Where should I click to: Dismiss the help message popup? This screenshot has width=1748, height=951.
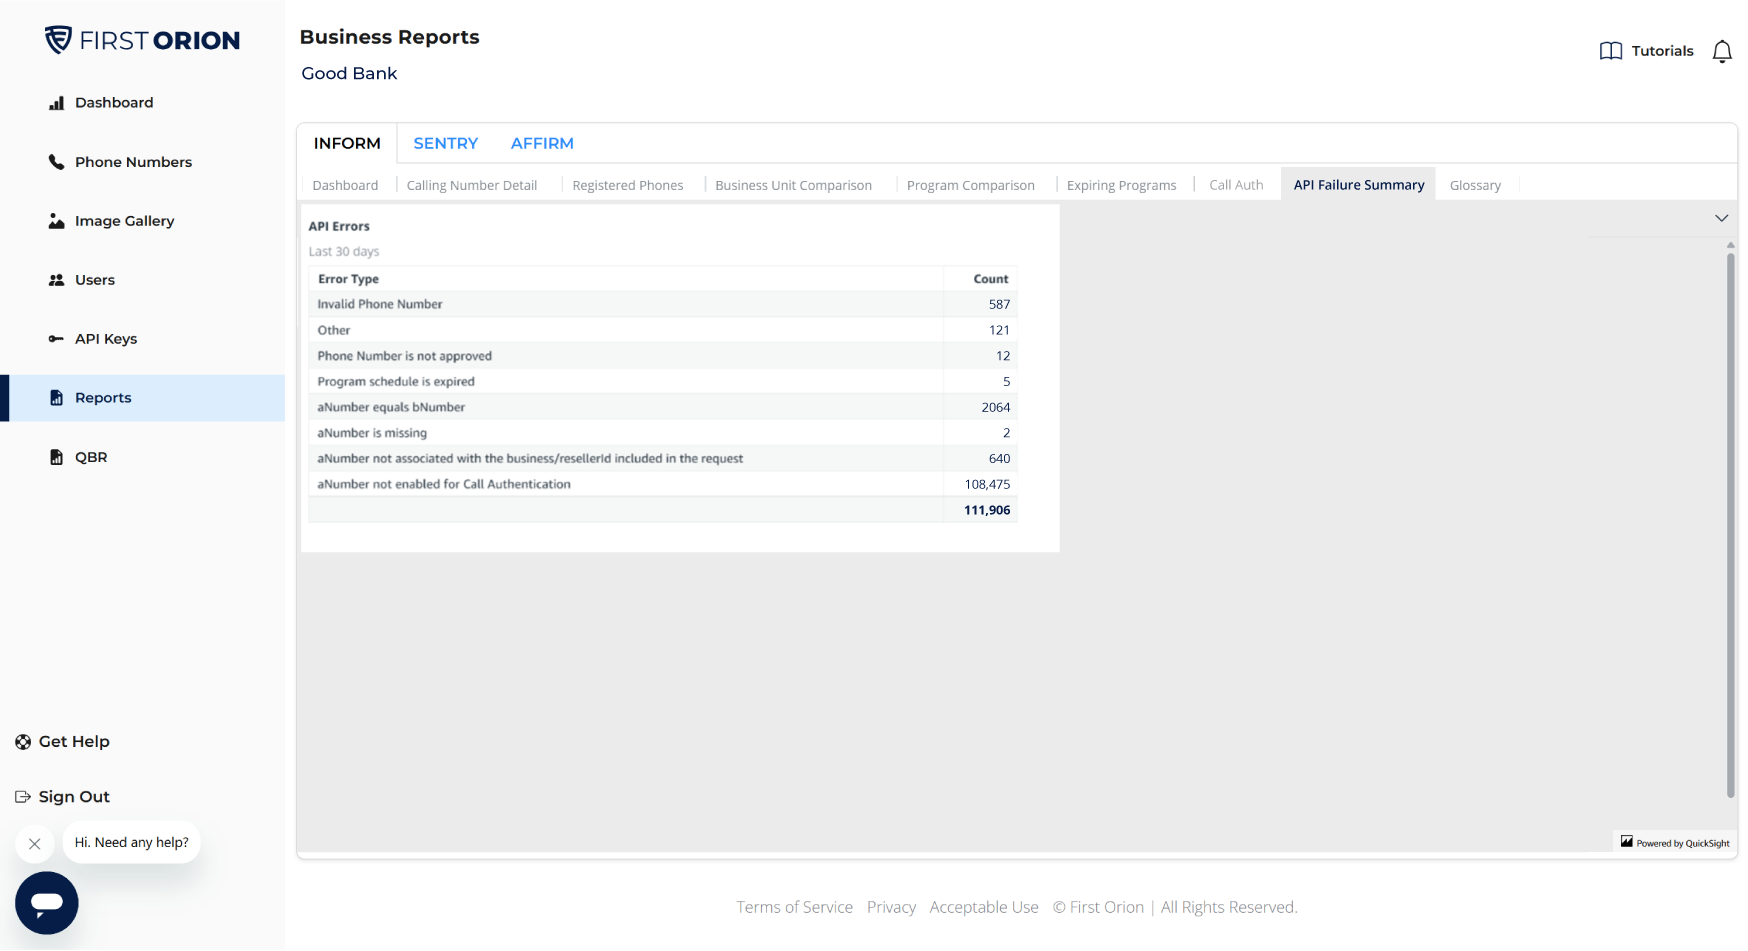(x=34, y=843)
